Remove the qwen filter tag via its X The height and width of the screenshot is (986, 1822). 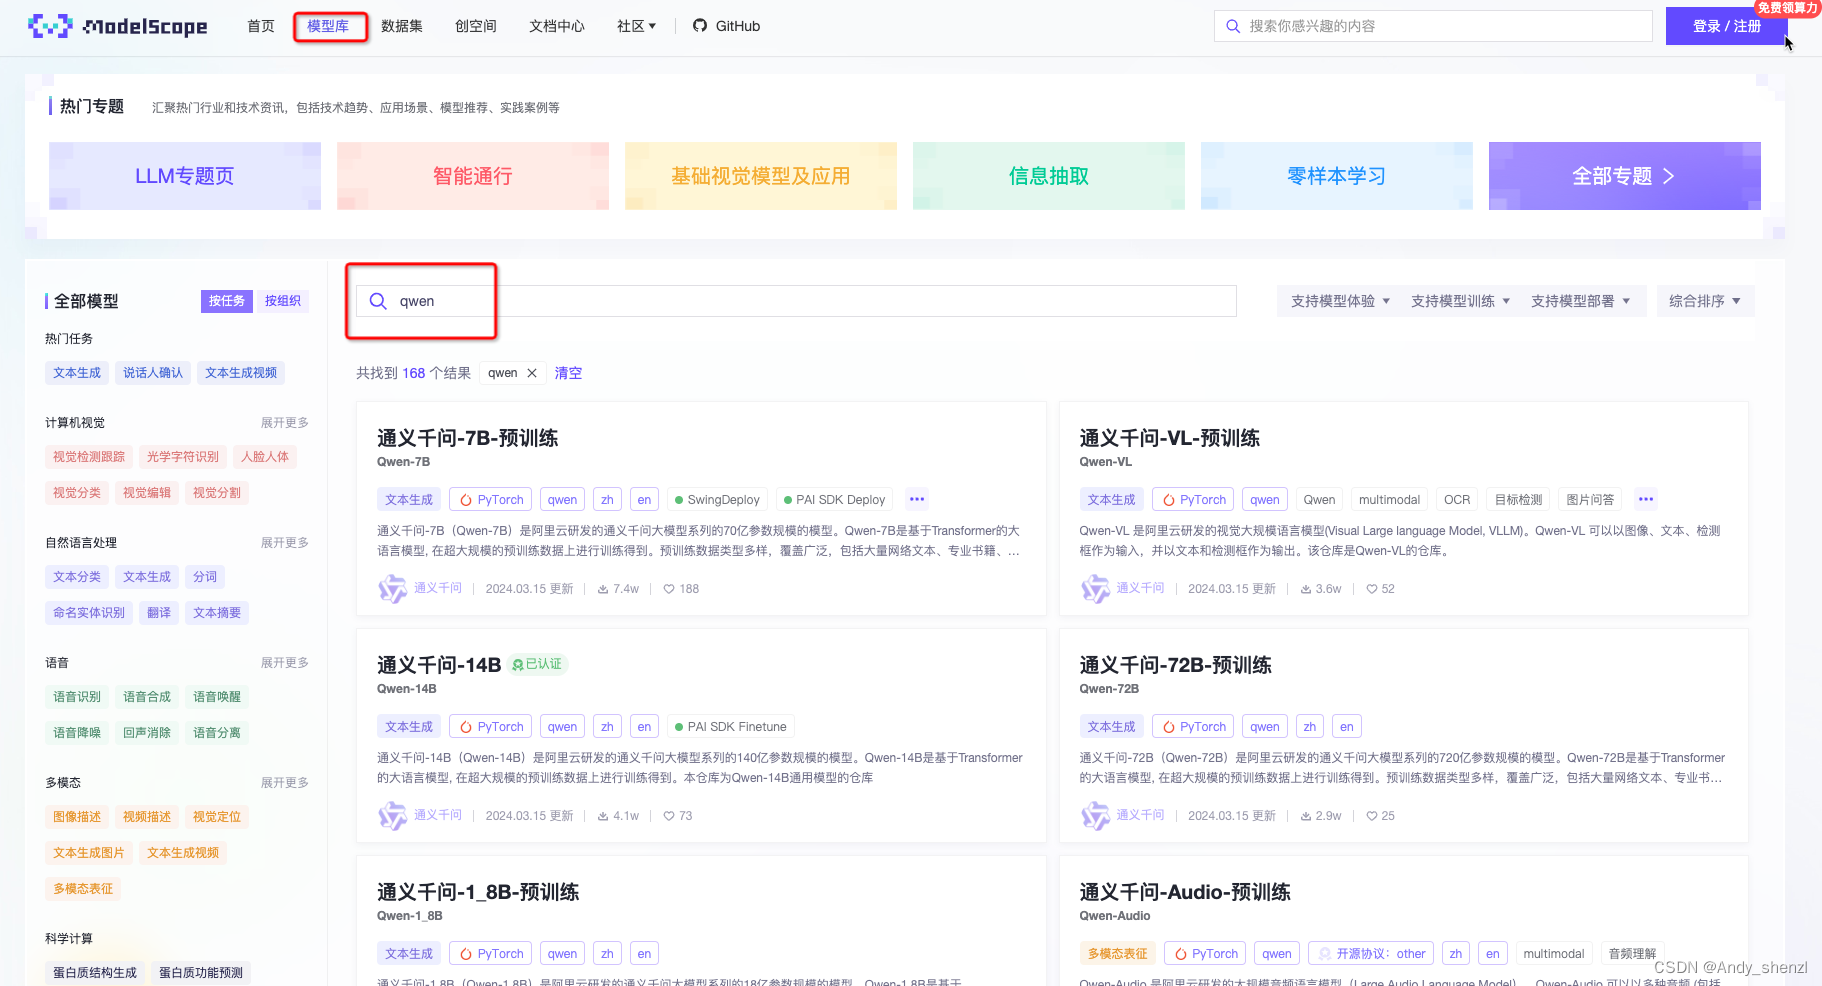point(532,373)
